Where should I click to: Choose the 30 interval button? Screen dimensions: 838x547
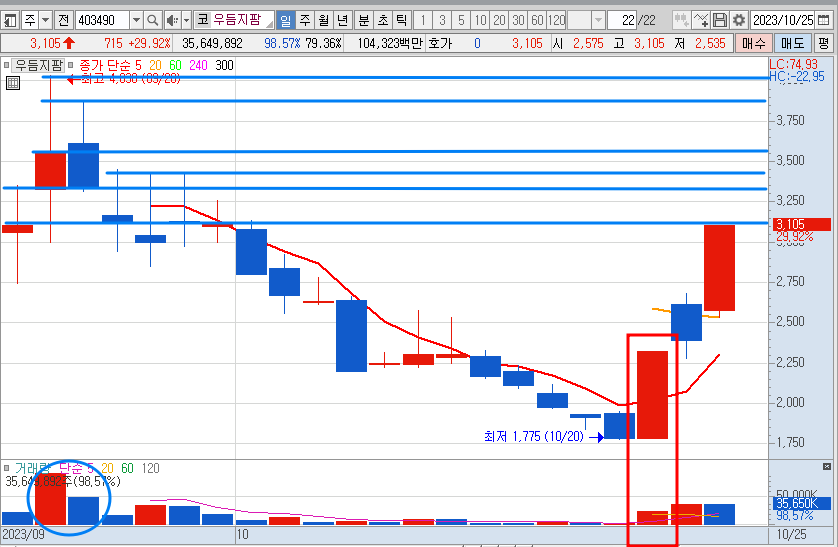point(518,20)
